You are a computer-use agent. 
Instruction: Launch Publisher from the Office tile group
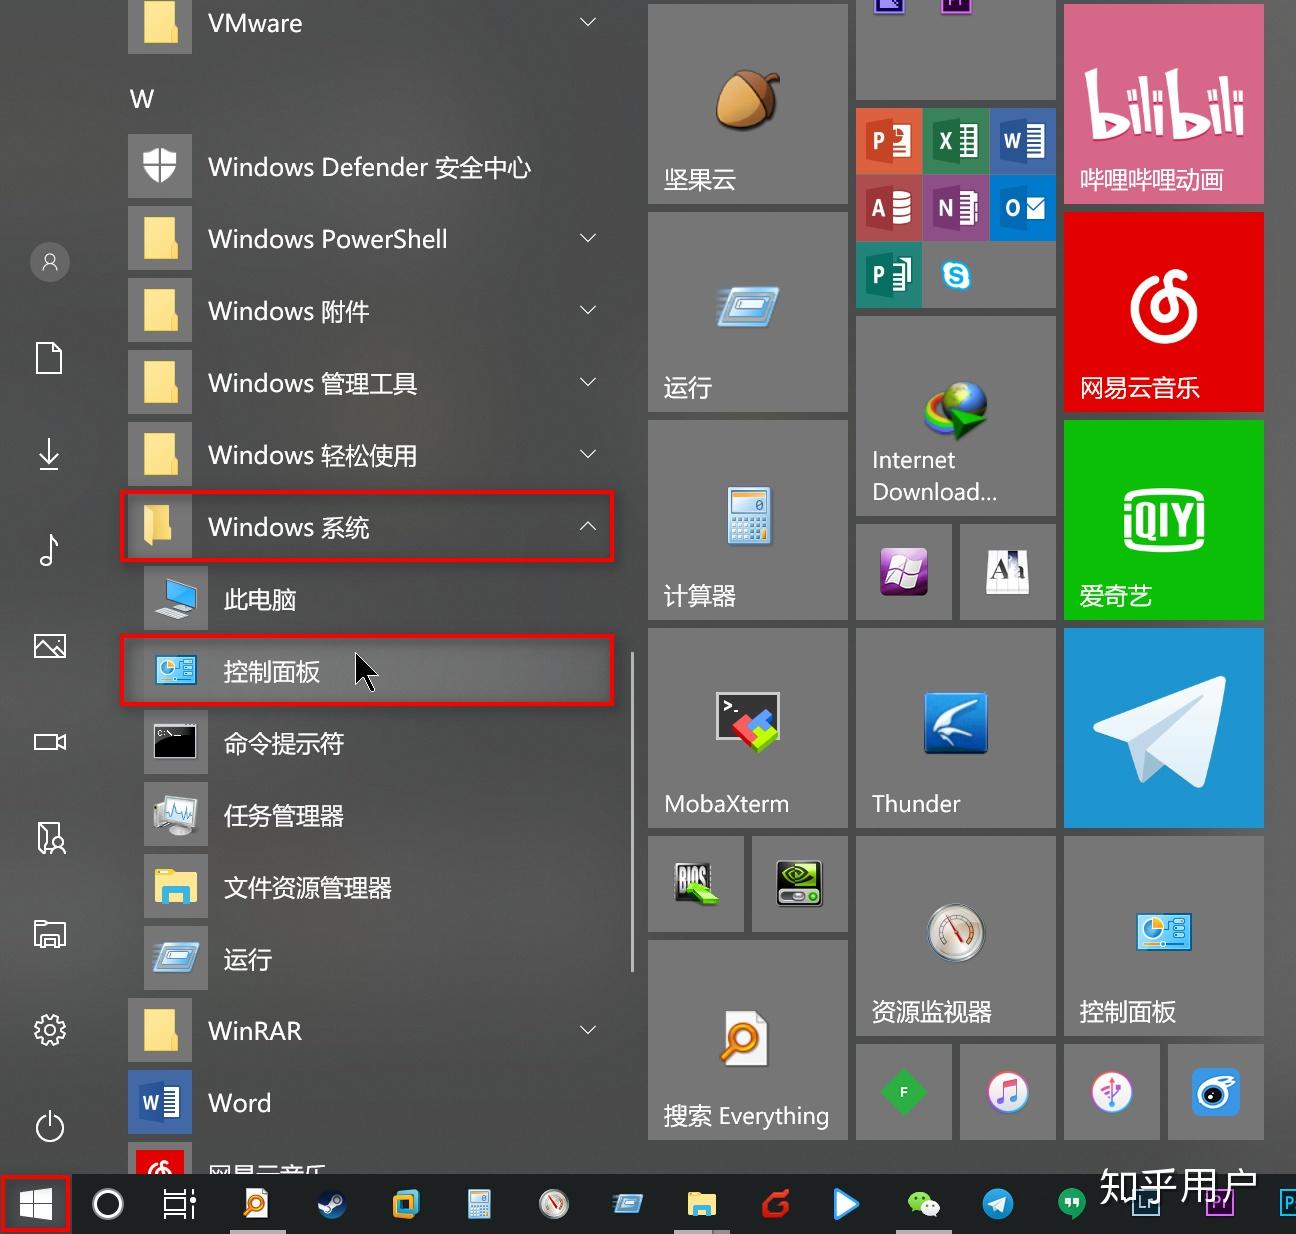point(888,275)
